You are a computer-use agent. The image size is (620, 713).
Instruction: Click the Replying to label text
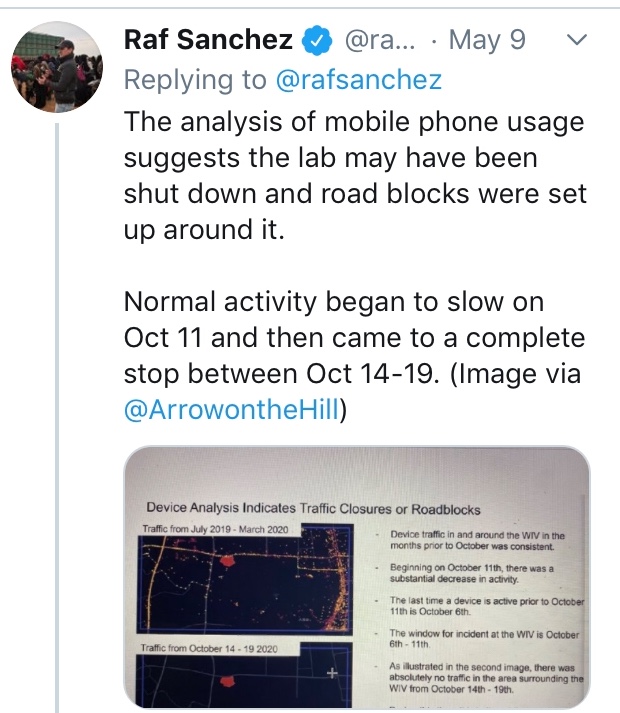coord(195,80)
